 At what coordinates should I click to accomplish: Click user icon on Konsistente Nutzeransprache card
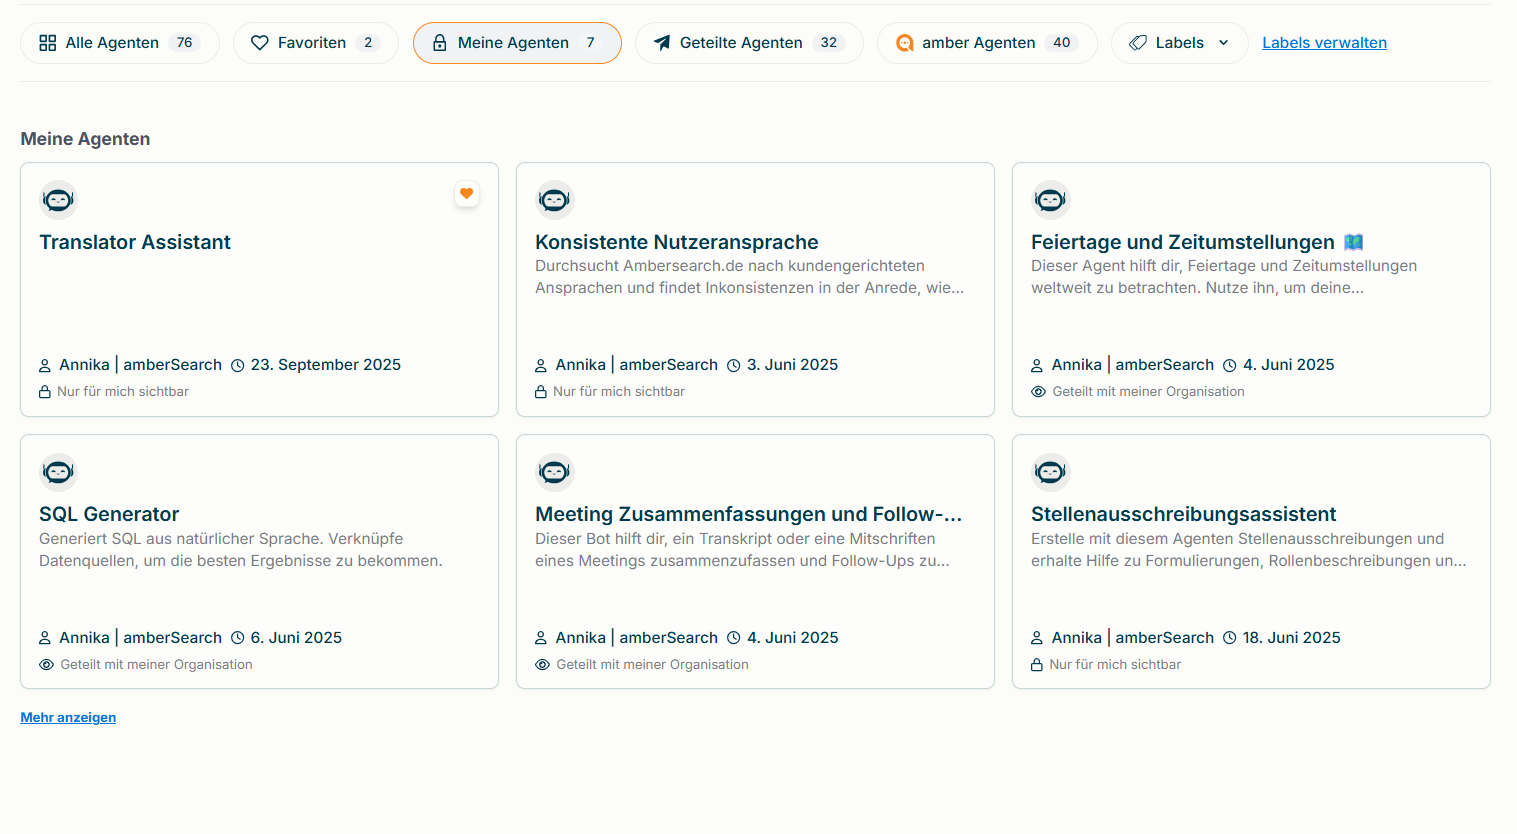[541, 366]
